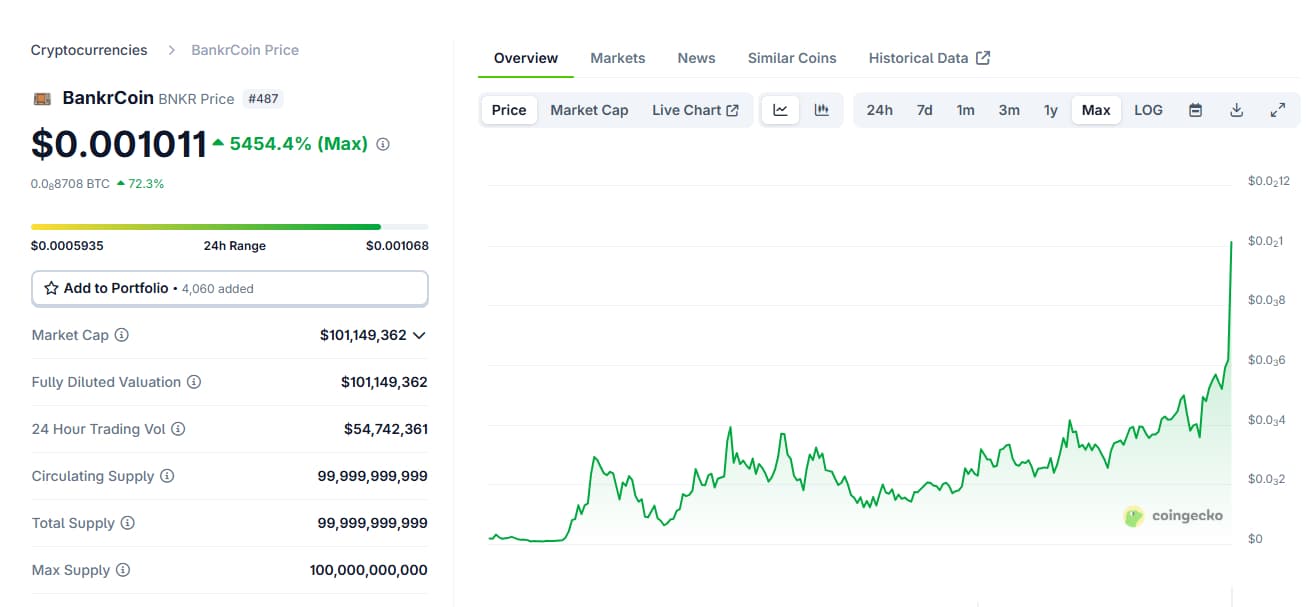Select the Market Cap chart mode
This screenshot has height=607, width=1314.
[589, 110]
